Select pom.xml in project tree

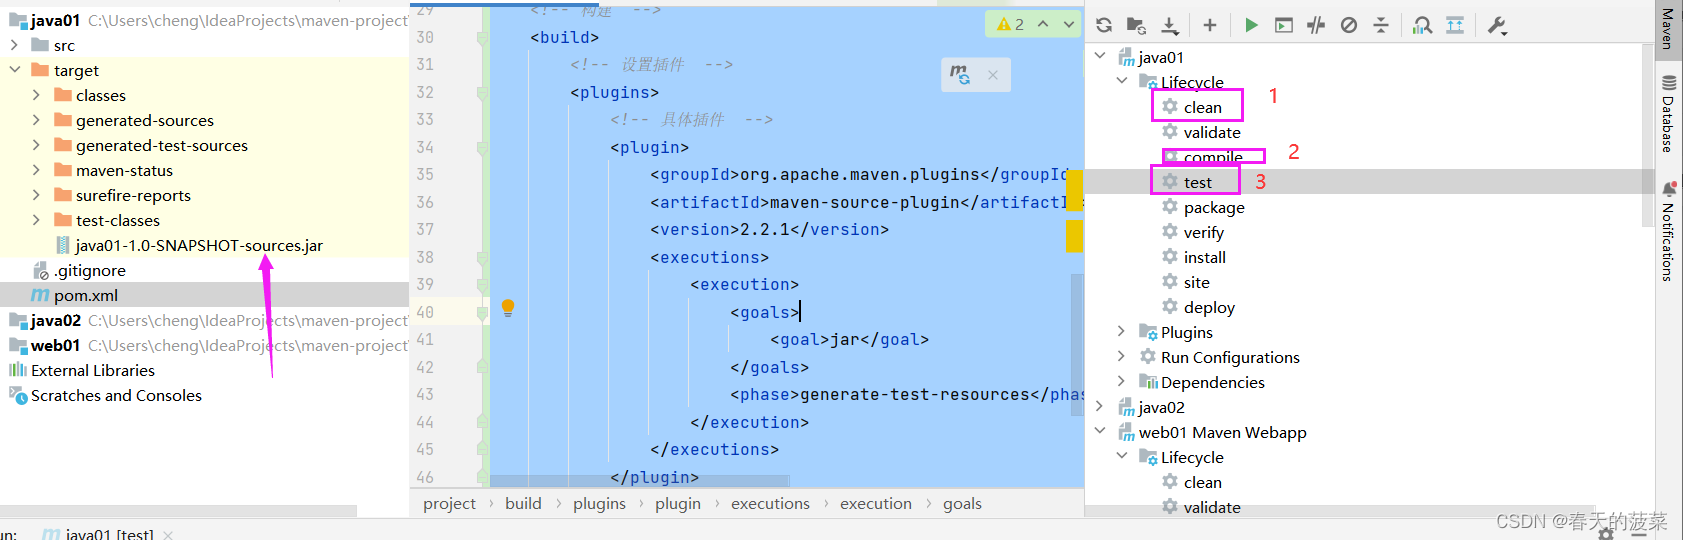(86, 295)
